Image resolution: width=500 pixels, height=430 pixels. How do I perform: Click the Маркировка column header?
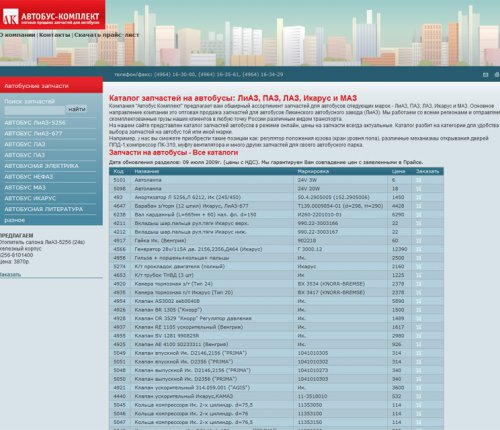click(x=313, y=171)
